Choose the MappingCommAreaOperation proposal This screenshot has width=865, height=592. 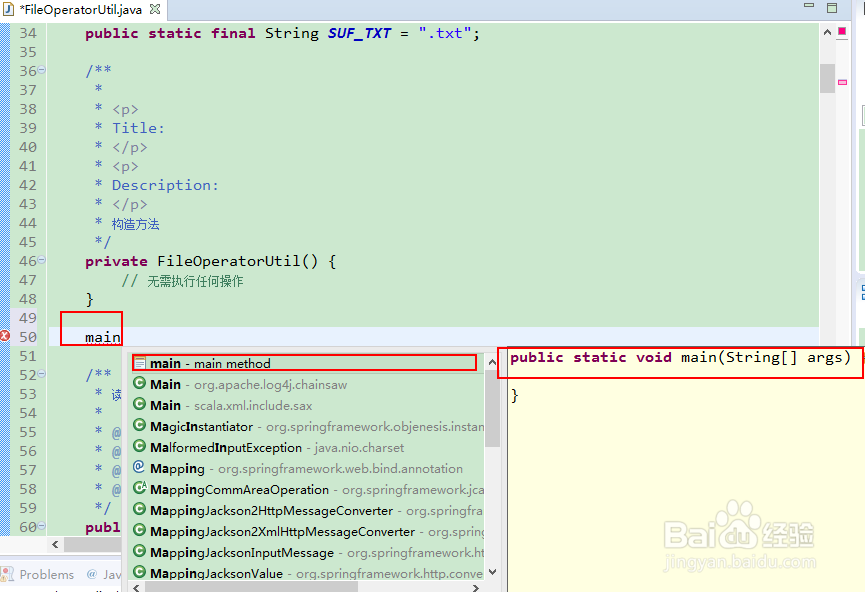pos(308,489)
